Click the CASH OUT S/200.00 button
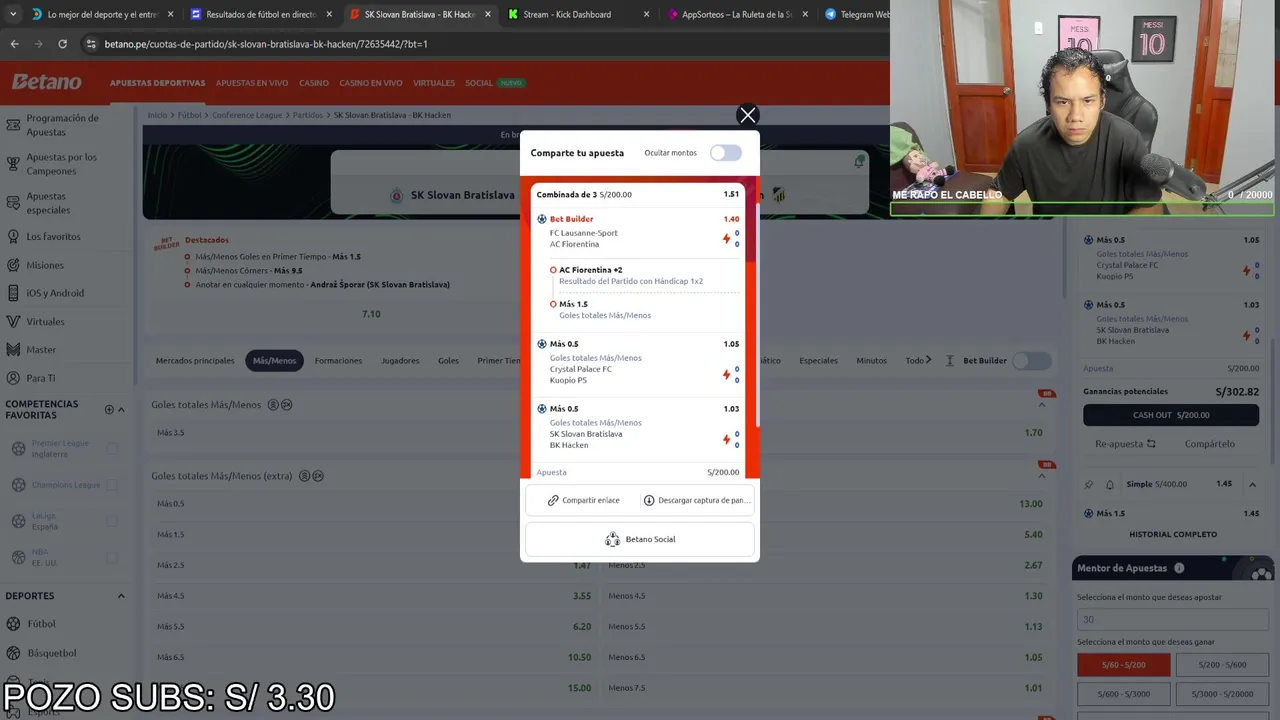Image resolution: width=1280 pixels, height=720 pixels. coord(1171,415)
